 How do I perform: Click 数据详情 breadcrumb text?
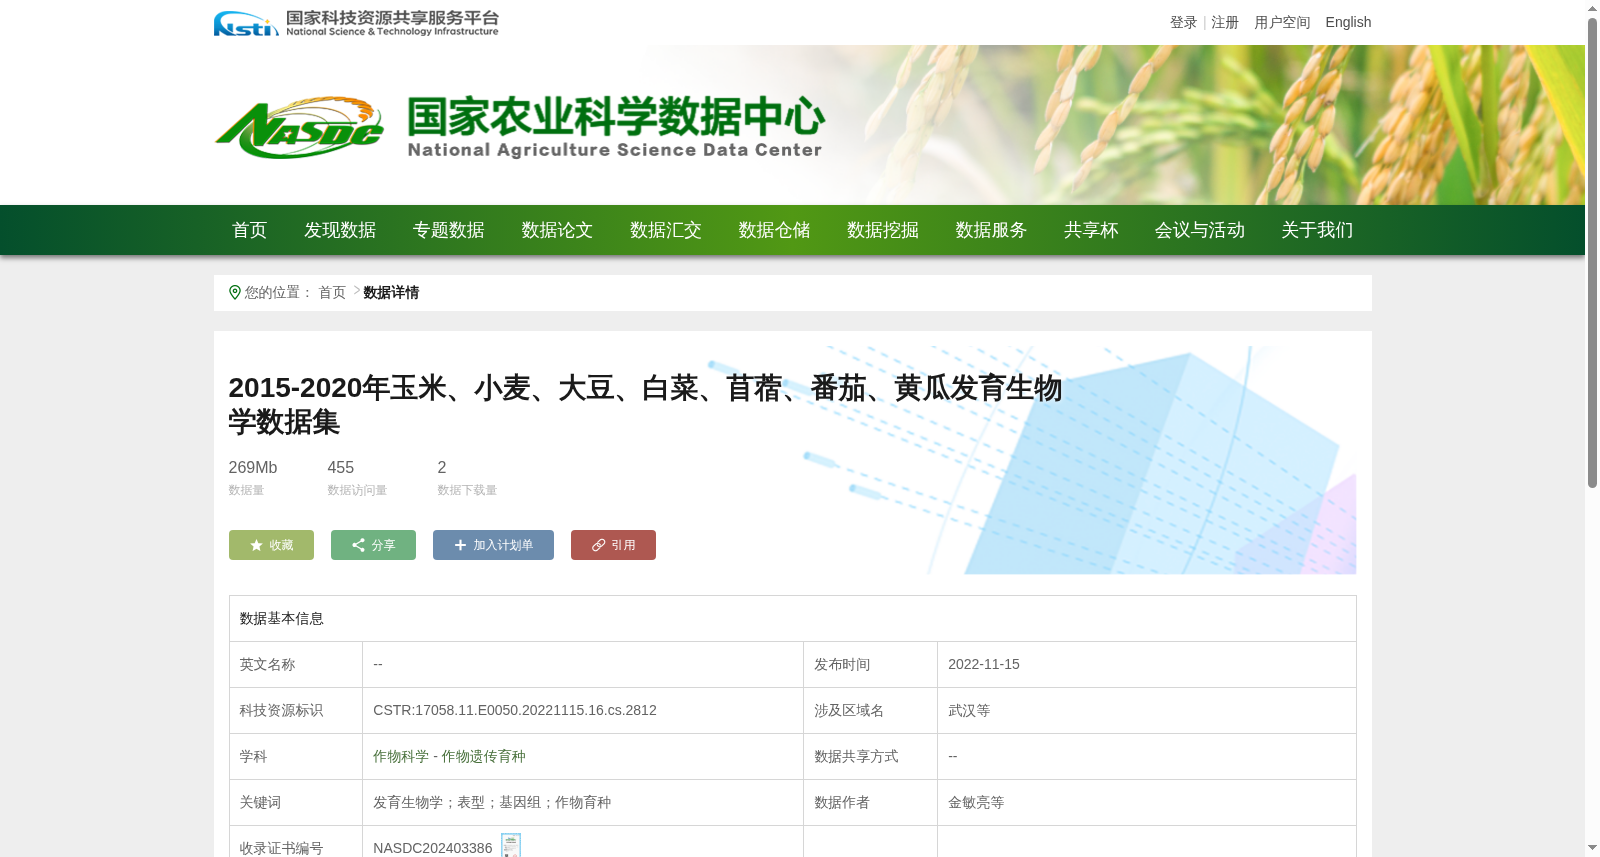pos(391,292)
